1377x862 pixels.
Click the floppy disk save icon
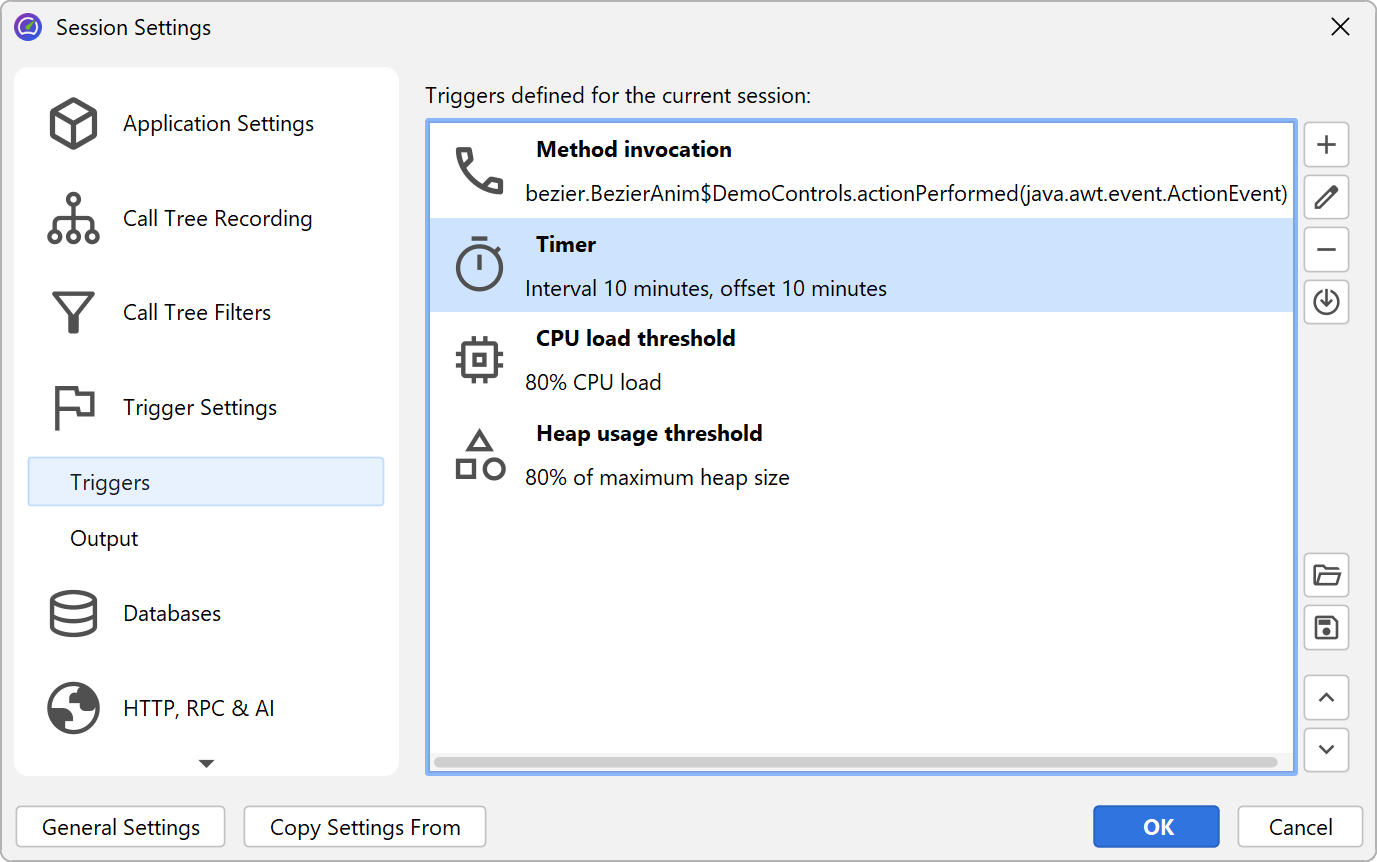tap(1326, 627)
